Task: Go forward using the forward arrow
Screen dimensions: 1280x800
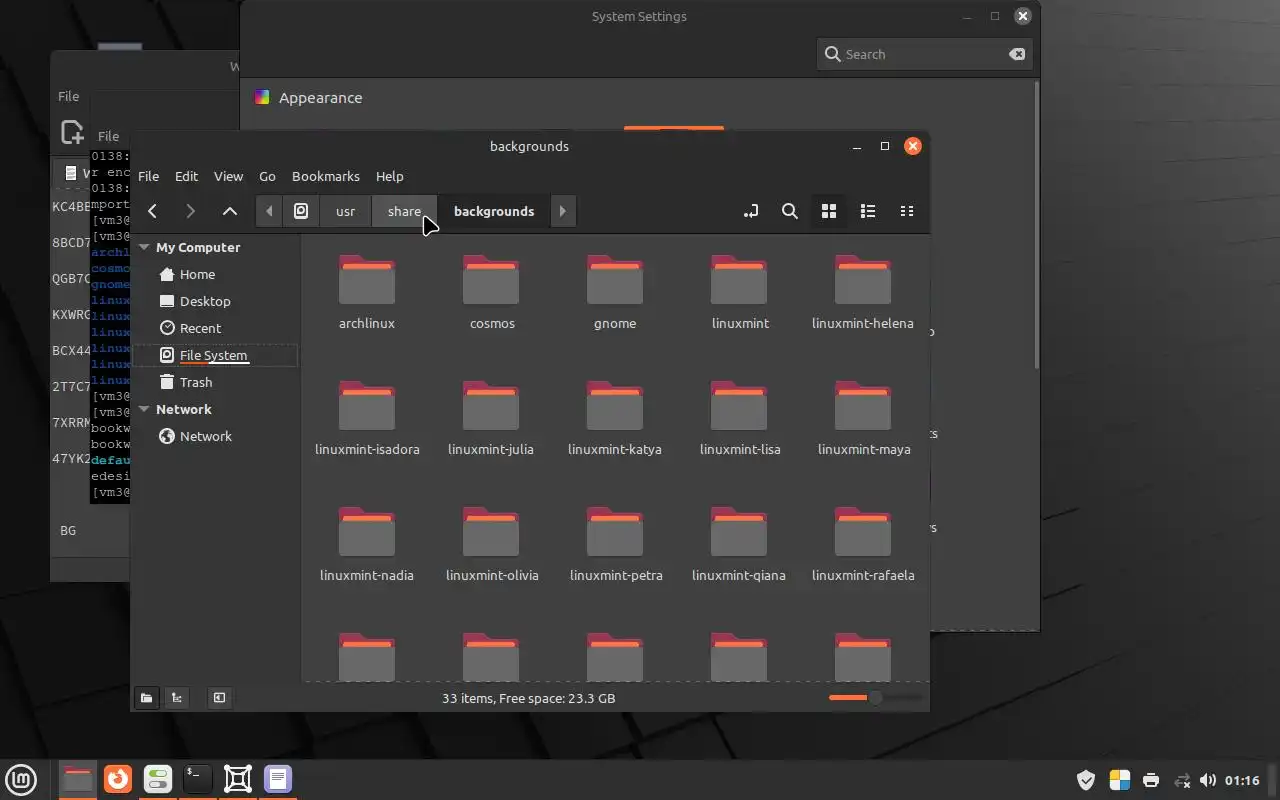Action: point(190,211)
